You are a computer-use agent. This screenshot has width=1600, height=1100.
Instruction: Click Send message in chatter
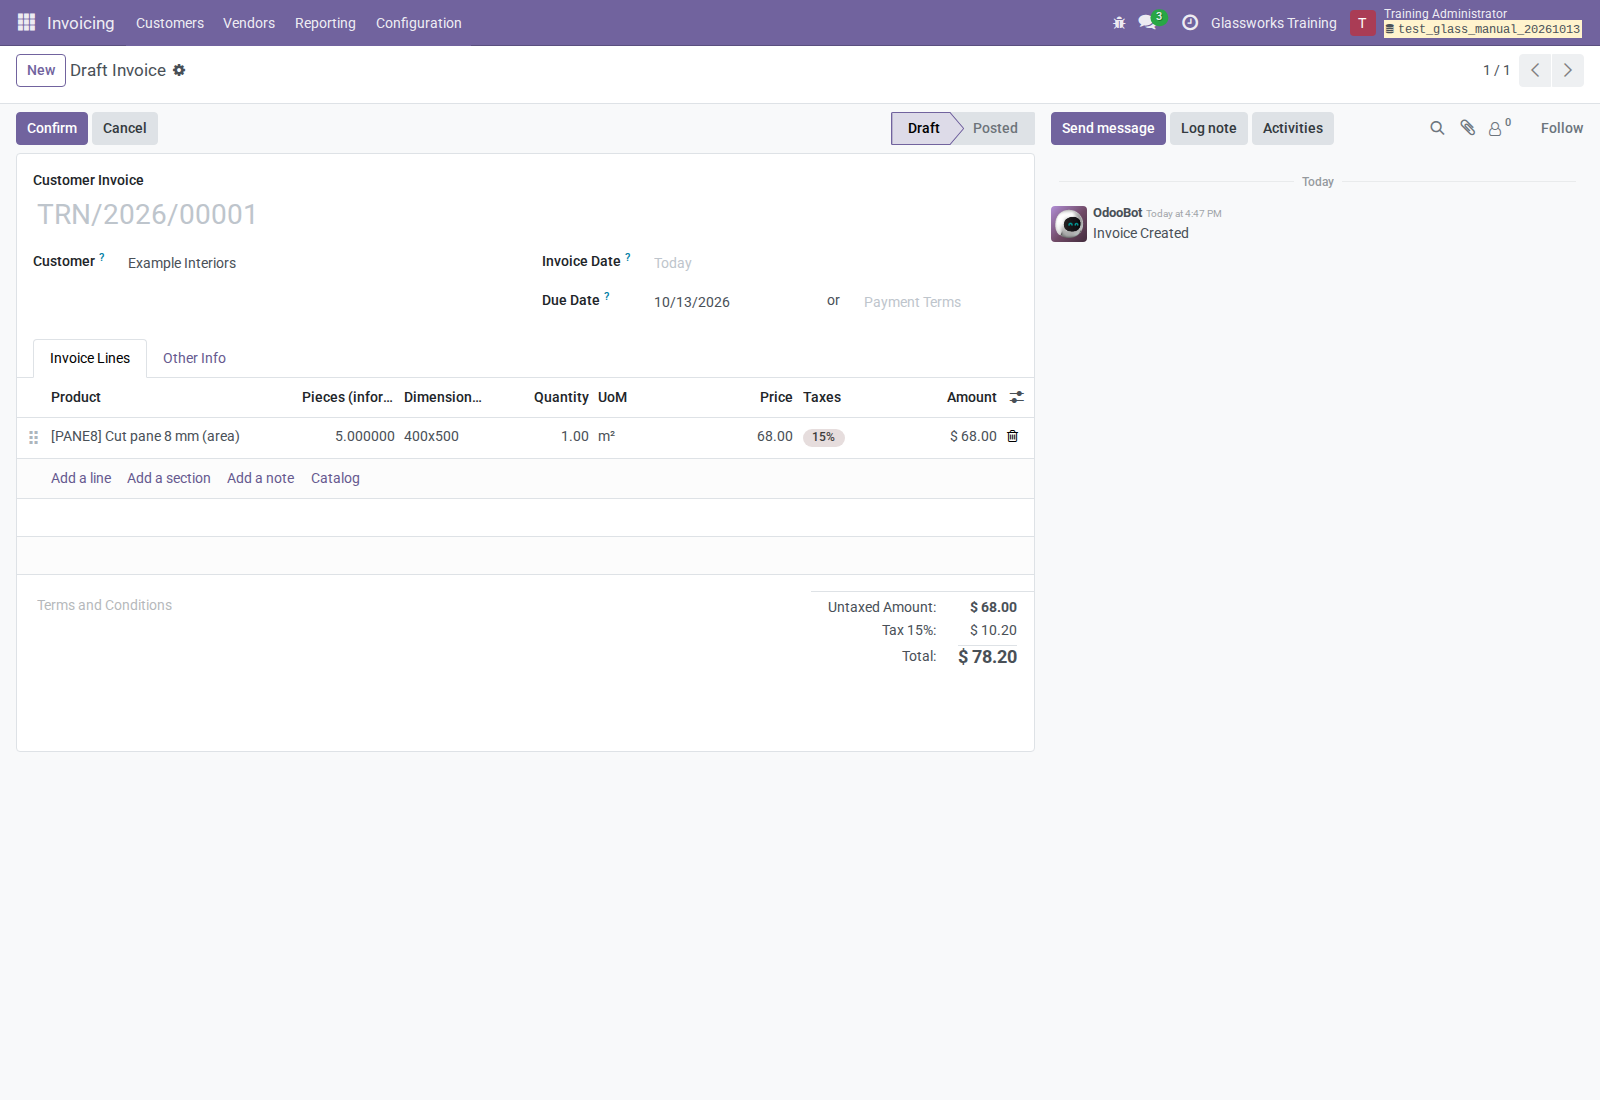(x=1108, y=128)
